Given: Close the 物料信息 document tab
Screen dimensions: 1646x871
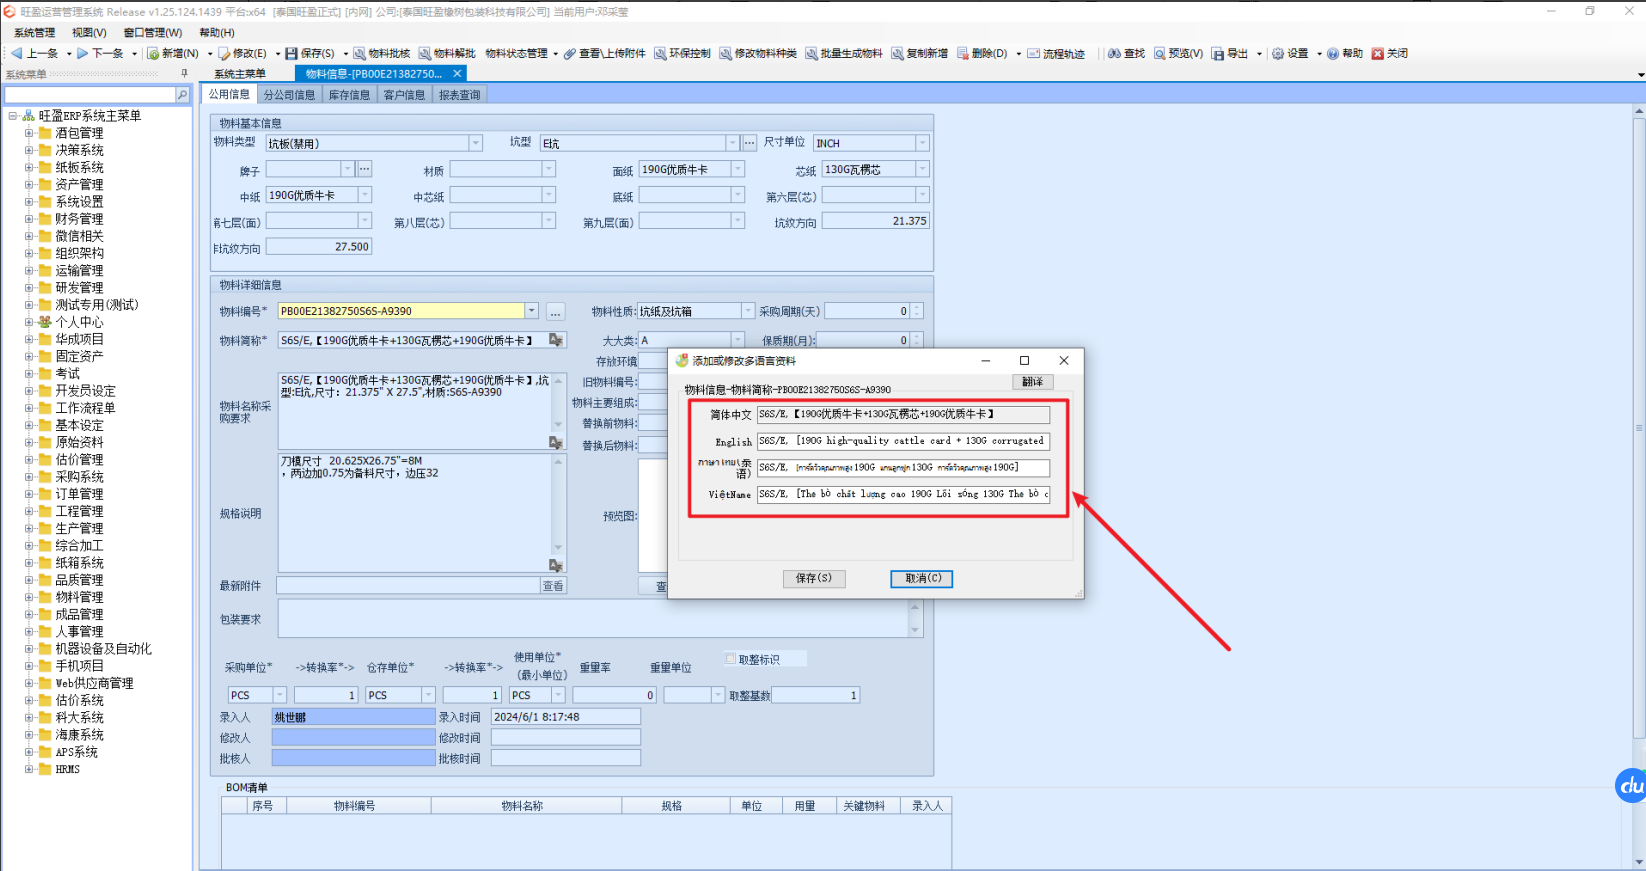Looking at the screenshot, I should [457, 73].
